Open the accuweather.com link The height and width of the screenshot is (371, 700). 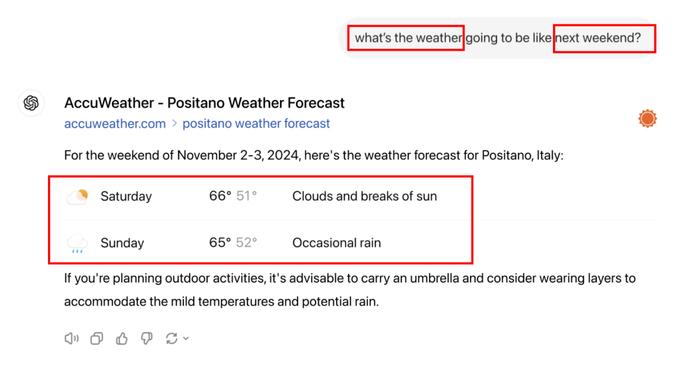tap(115, 124)
